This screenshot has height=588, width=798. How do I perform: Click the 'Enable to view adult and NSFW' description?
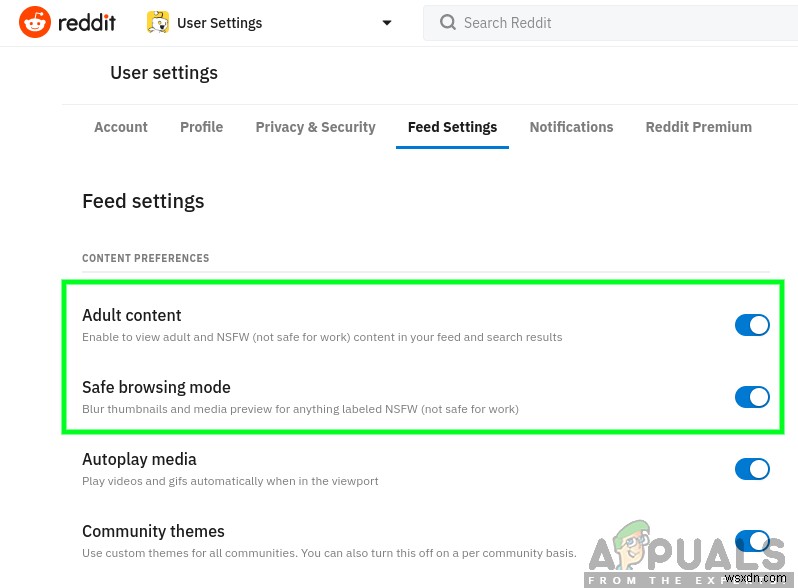(x=322, y=337)
